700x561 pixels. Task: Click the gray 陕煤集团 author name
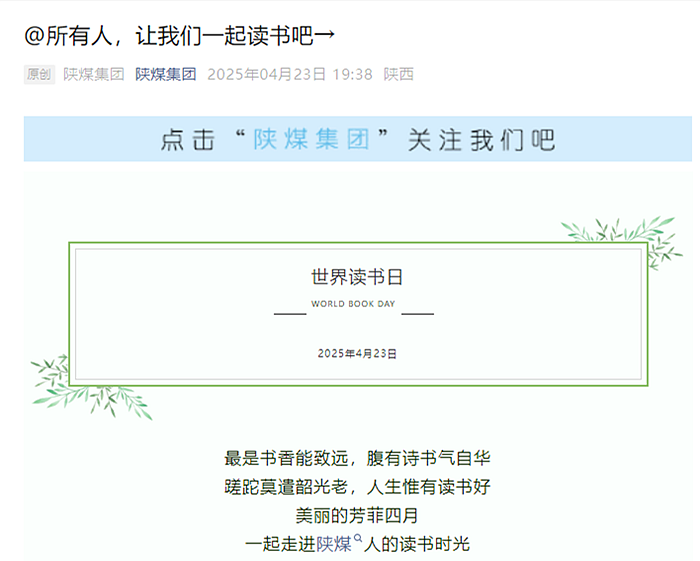(94, 74)
